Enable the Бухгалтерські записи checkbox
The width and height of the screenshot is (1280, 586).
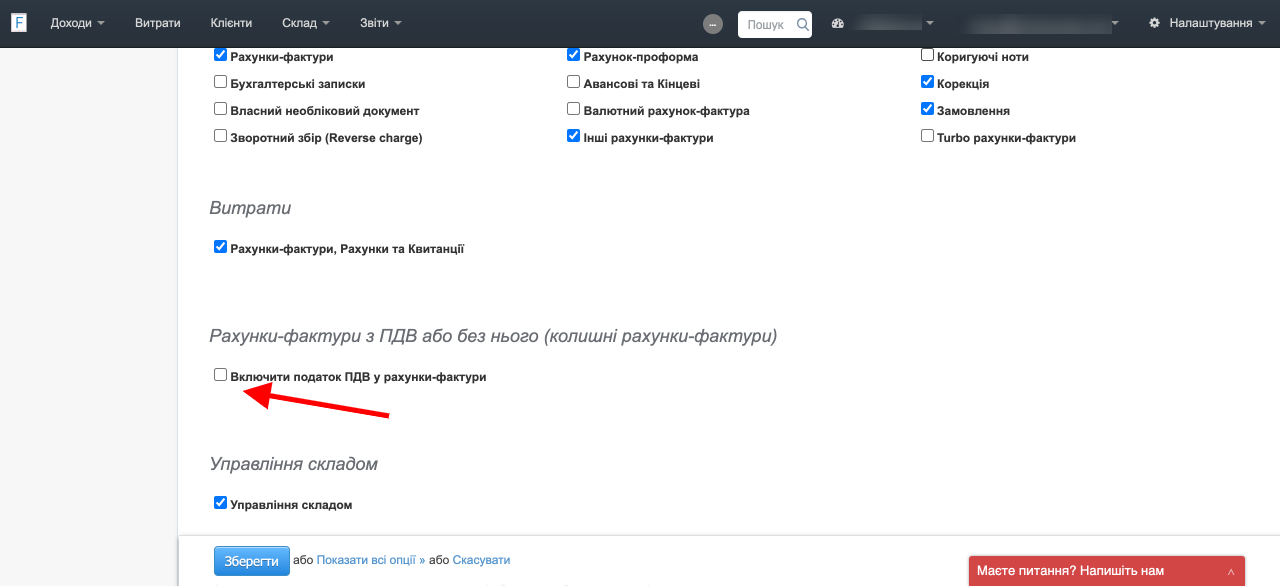click(x=221, y=82)
